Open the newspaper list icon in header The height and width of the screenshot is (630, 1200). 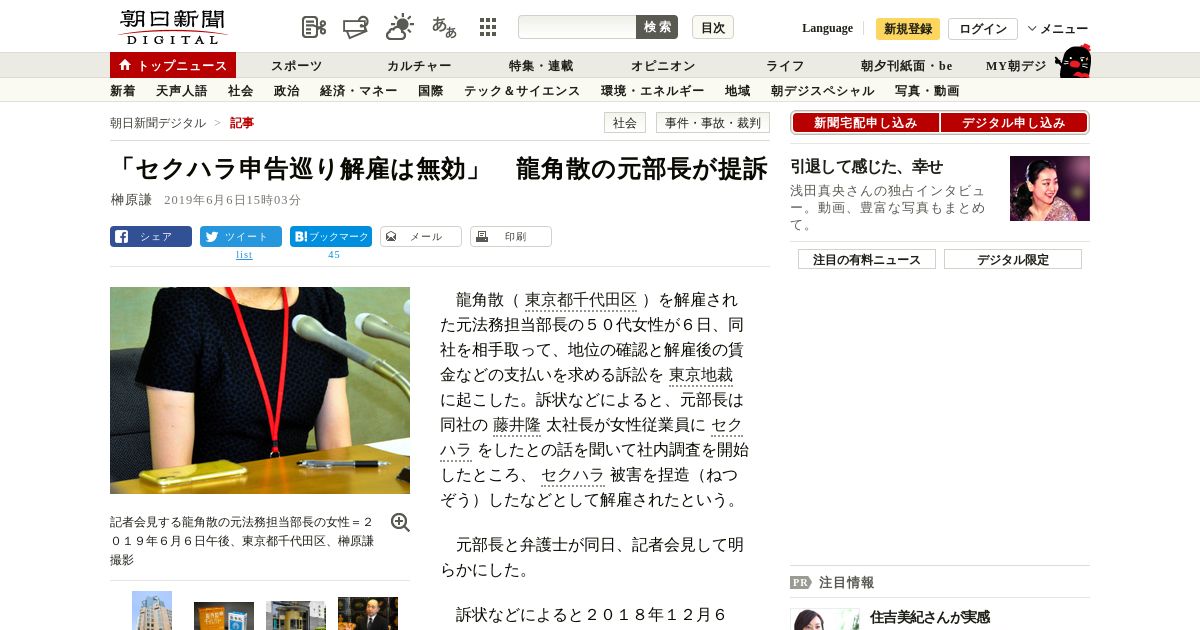[x=314, y=27]
